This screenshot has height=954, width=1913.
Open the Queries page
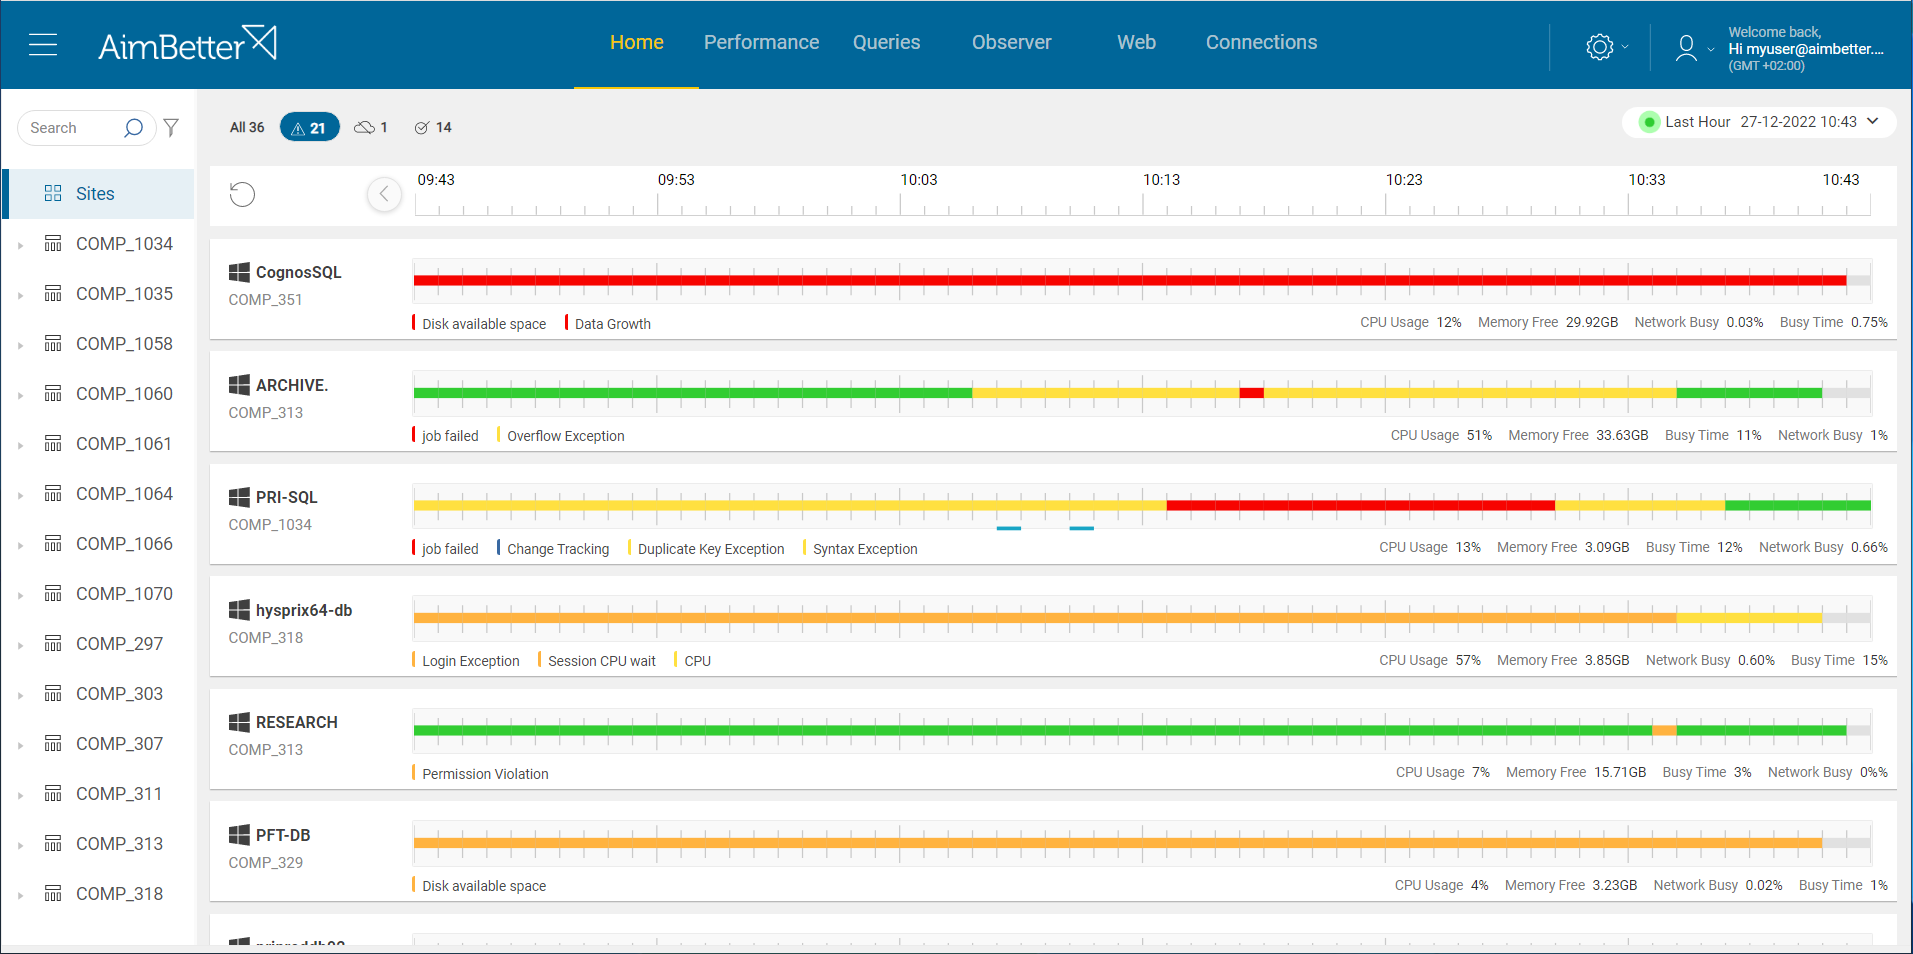pos(886,42)
